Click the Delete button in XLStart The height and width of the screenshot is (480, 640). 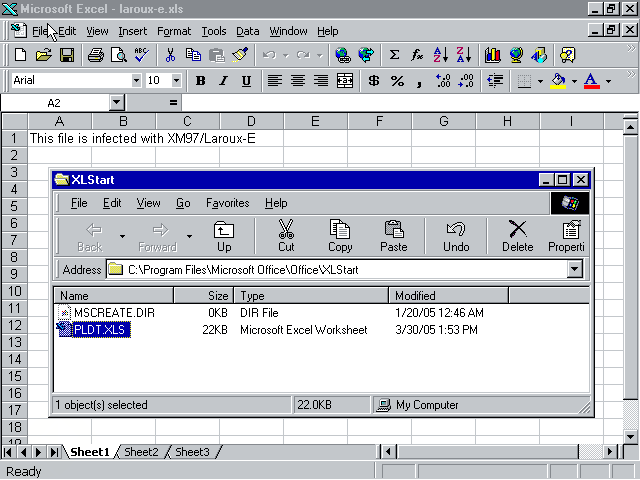[518, 236]
